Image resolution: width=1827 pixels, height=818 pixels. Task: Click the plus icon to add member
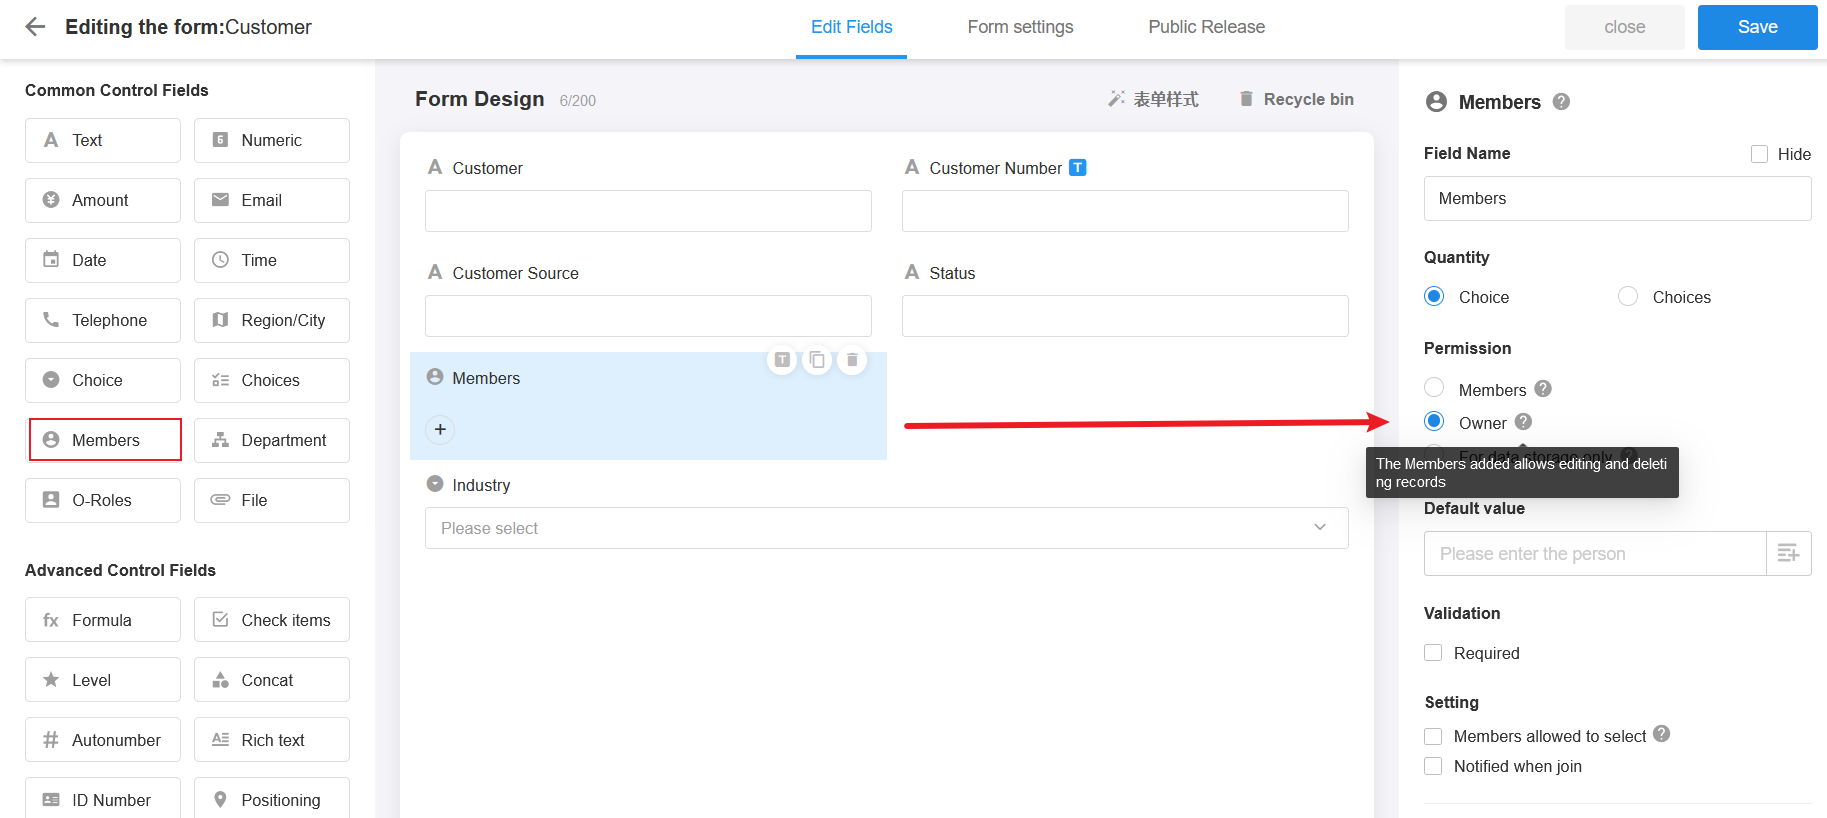coord(440,429)
